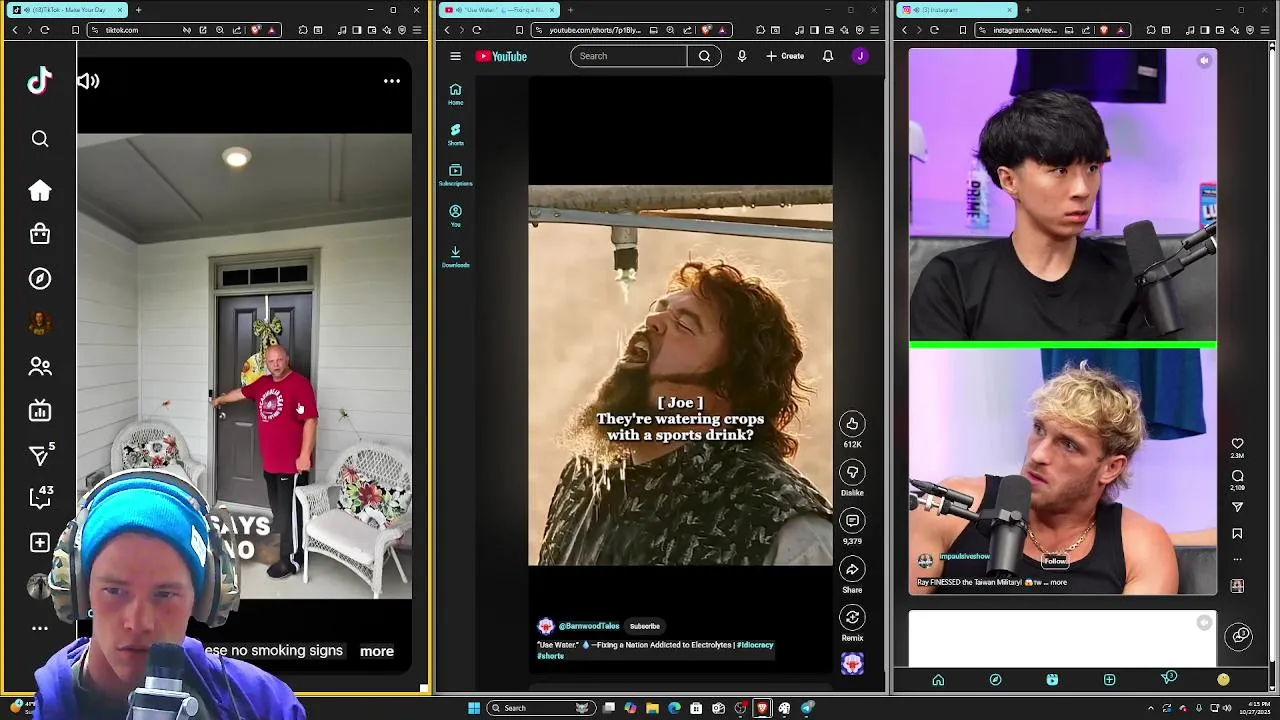This screenshot has height=720, width=1280.
Task: Open TikTok Messages with badge 5
Action: coord(40,455)
